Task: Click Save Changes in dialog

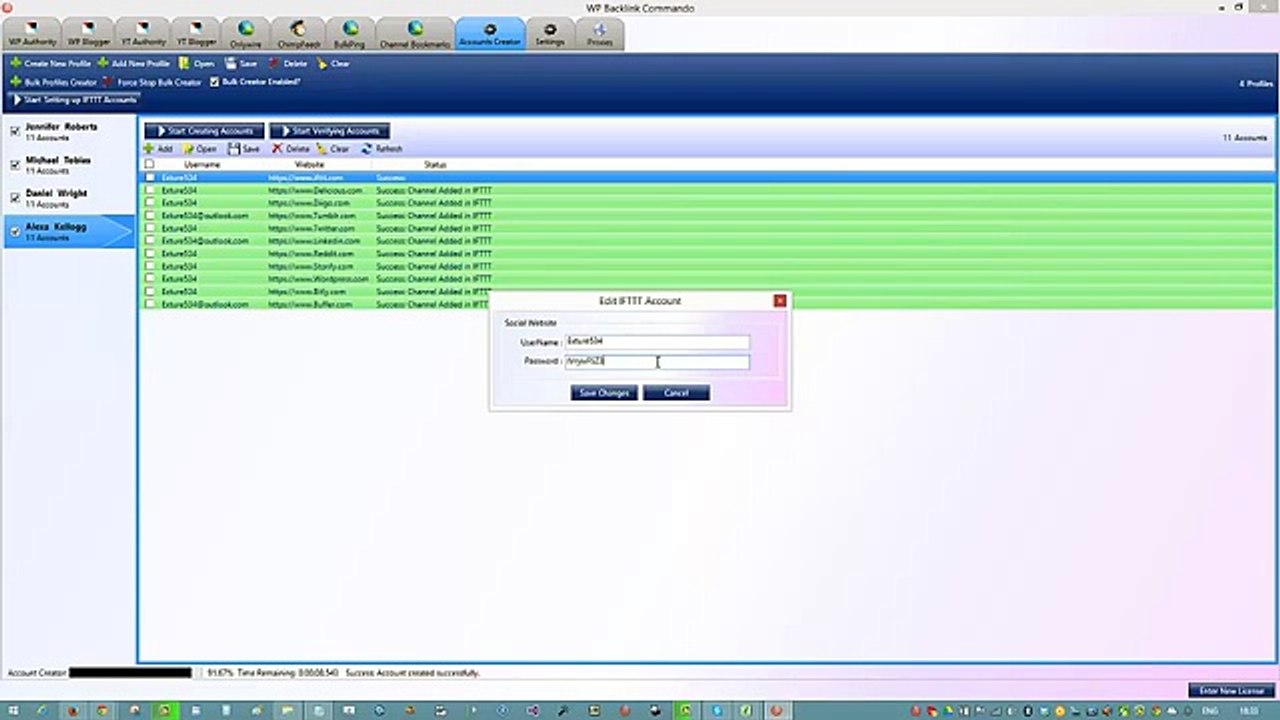Action: point(604,393)
